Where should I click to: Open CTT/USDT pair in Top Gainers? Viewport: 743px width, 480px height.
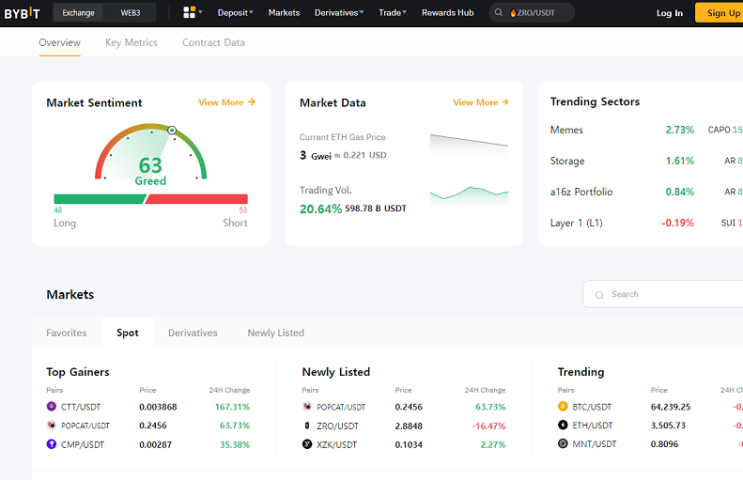tap(81, 407)
